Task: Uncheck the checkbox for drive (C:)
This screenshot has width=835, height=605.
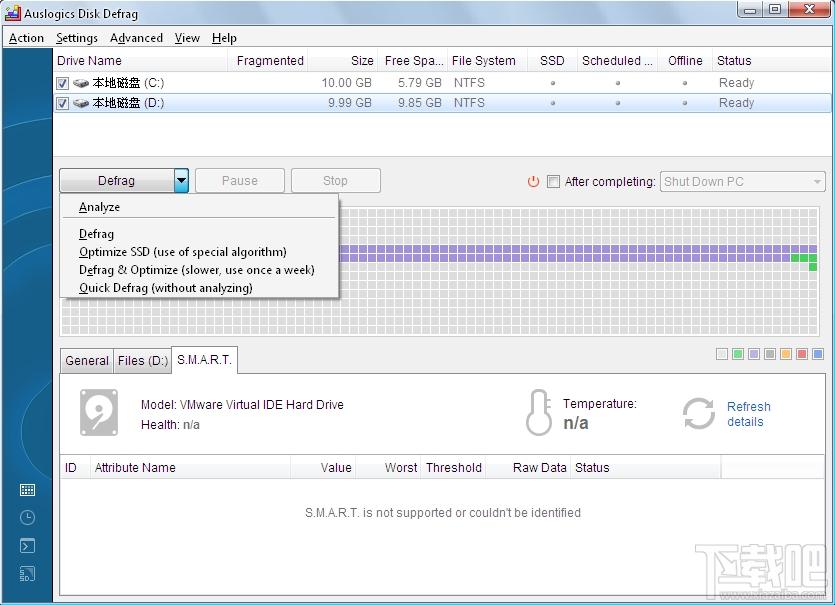Action: (x=62, y=83)
